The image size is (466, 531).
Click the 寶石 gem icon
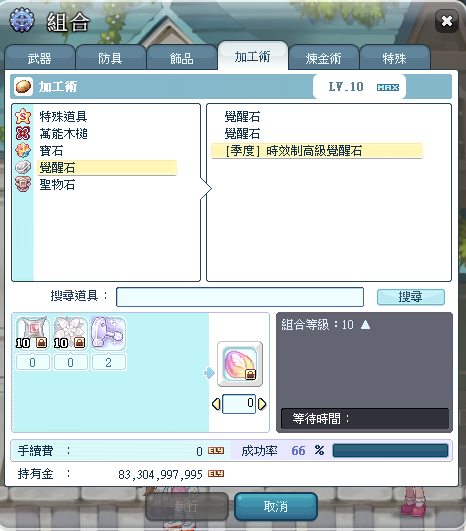pos(23,150)
